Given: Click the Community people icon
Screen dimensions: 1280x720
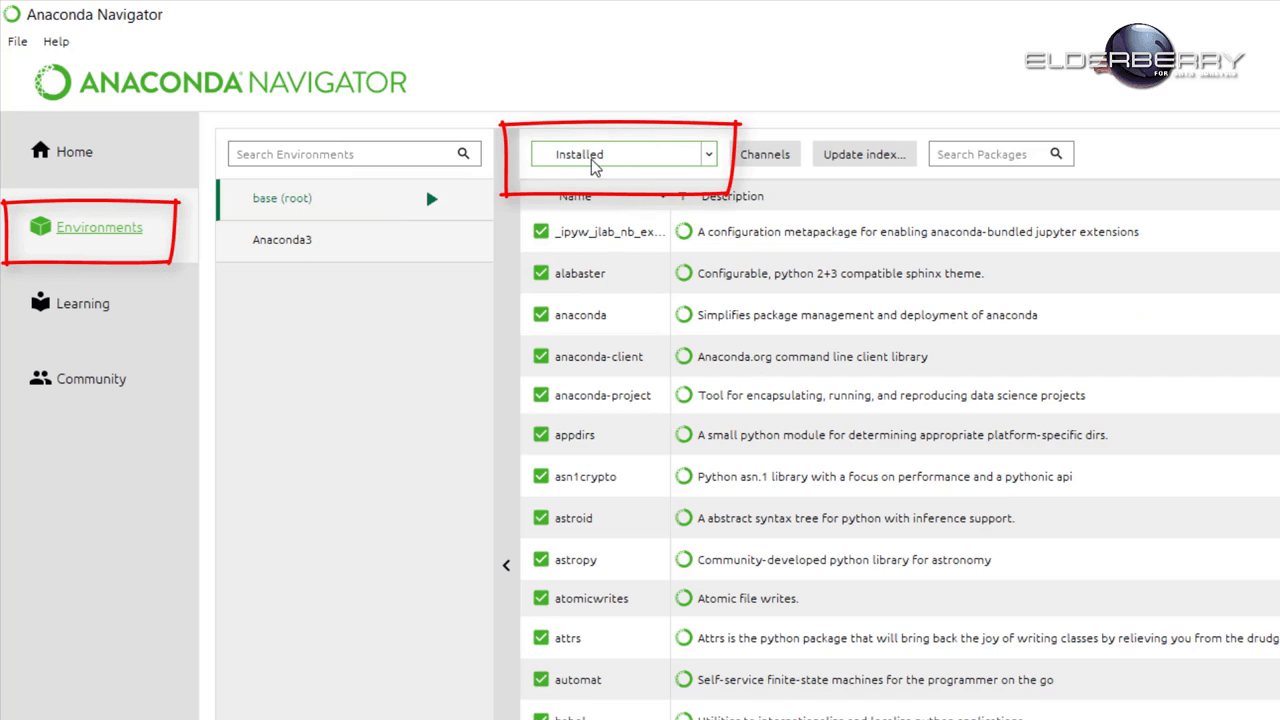Looking at the screenshot, I should pyautogui.click(x=40, y=379).
